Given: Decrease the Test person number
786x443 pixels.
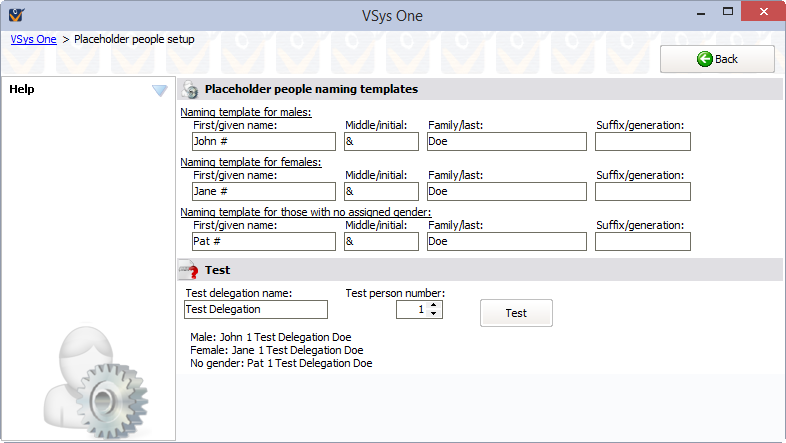Looking at the screenshot, I should 434,314.
